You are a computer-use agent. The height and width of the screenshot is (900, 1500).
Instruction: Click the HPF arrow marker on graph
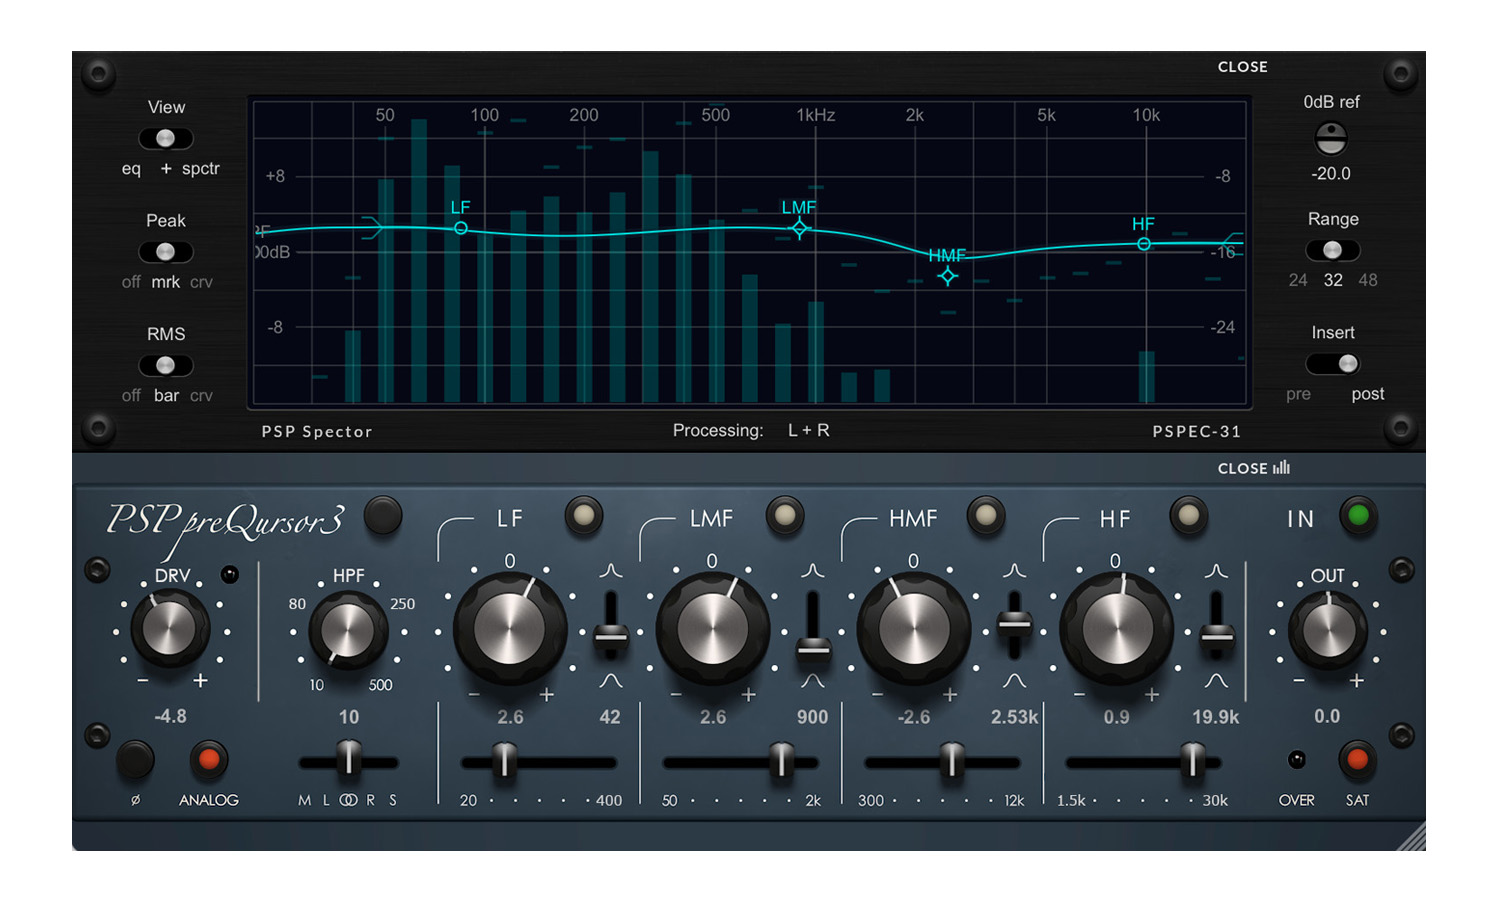(x=372, y=228)
